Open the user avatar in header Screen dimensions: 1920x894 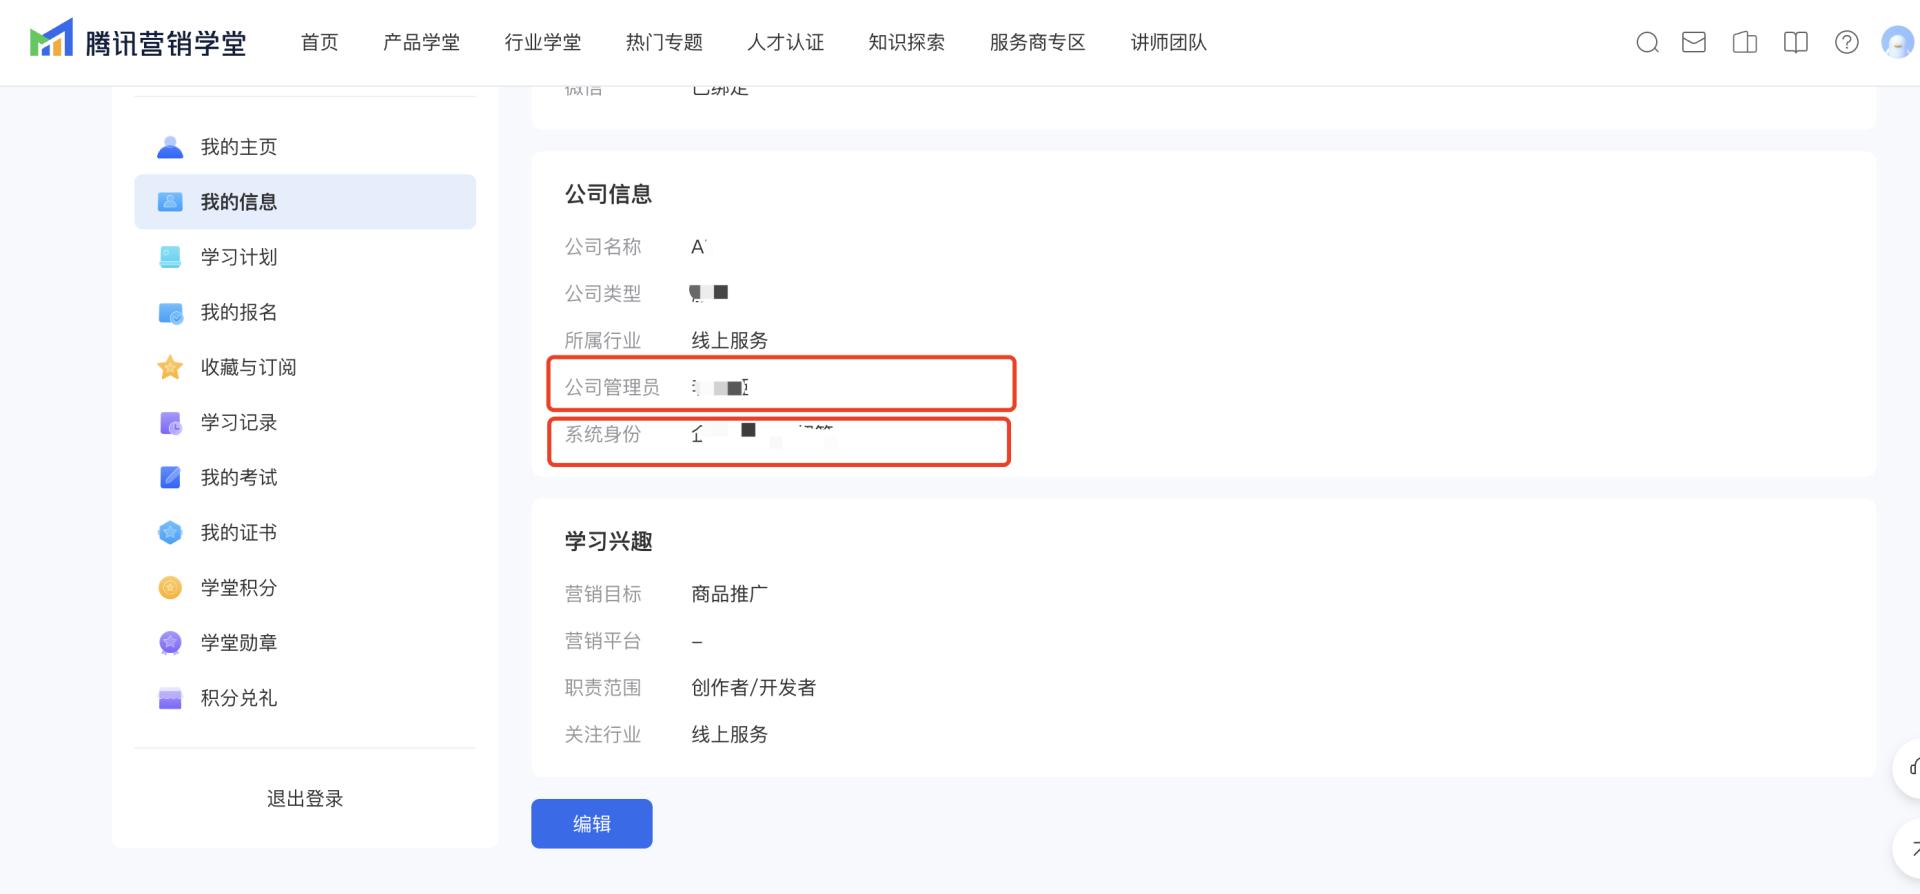[1896, 42]
